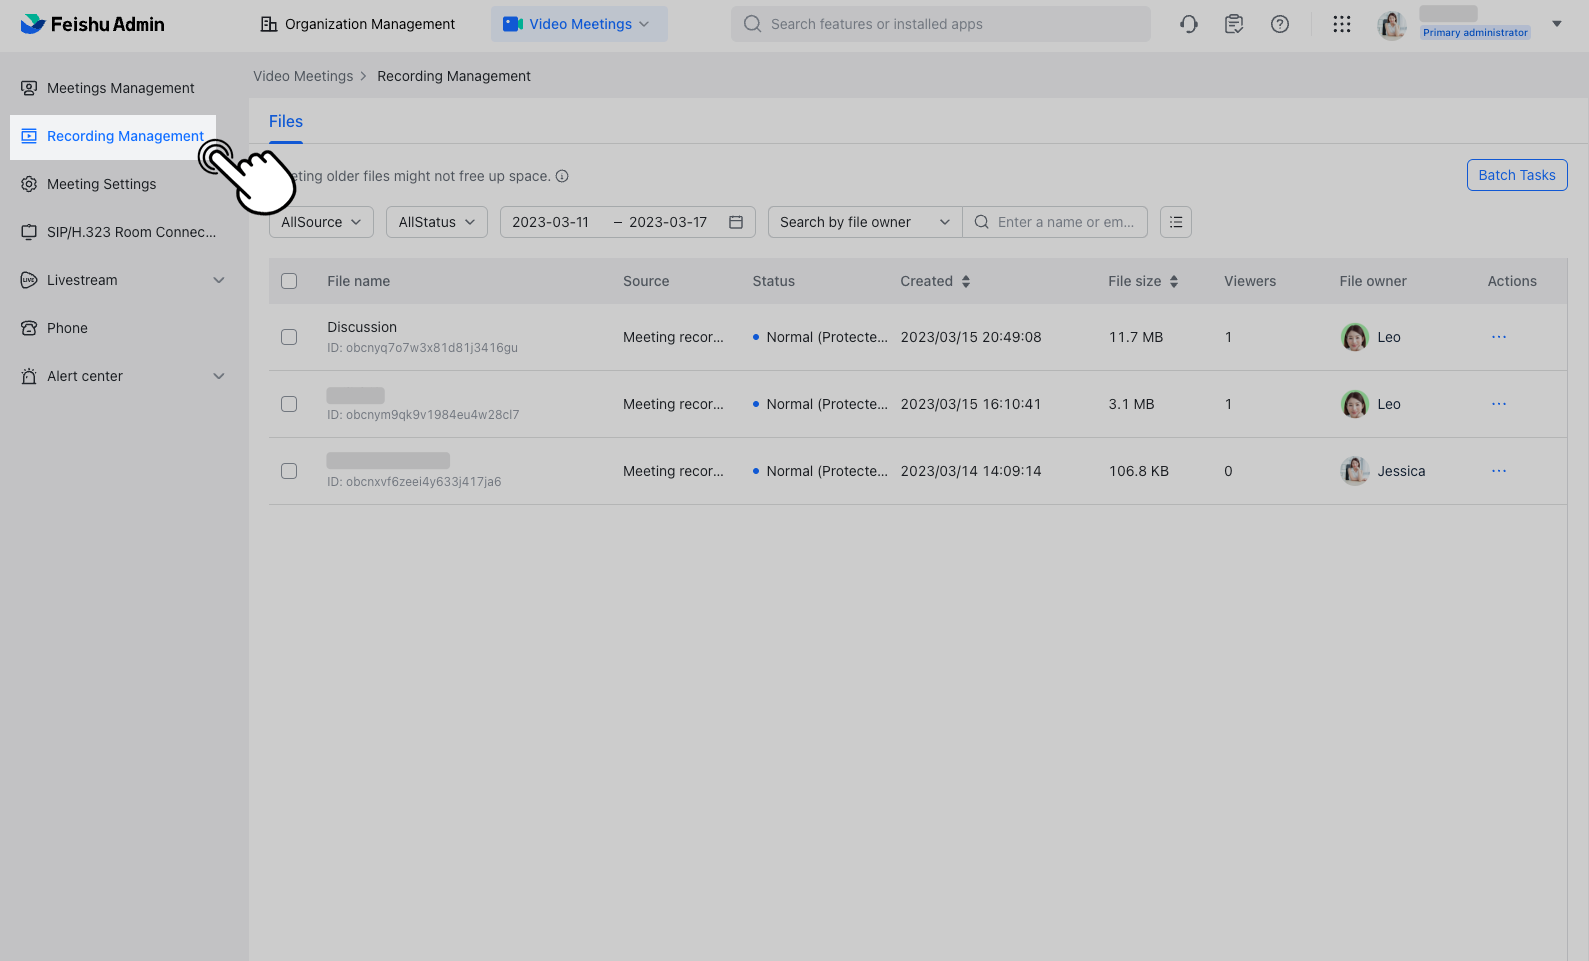Click the 11.7 MB file size cell
The width and height of the screenshot is (1589, 961).
1136,337
